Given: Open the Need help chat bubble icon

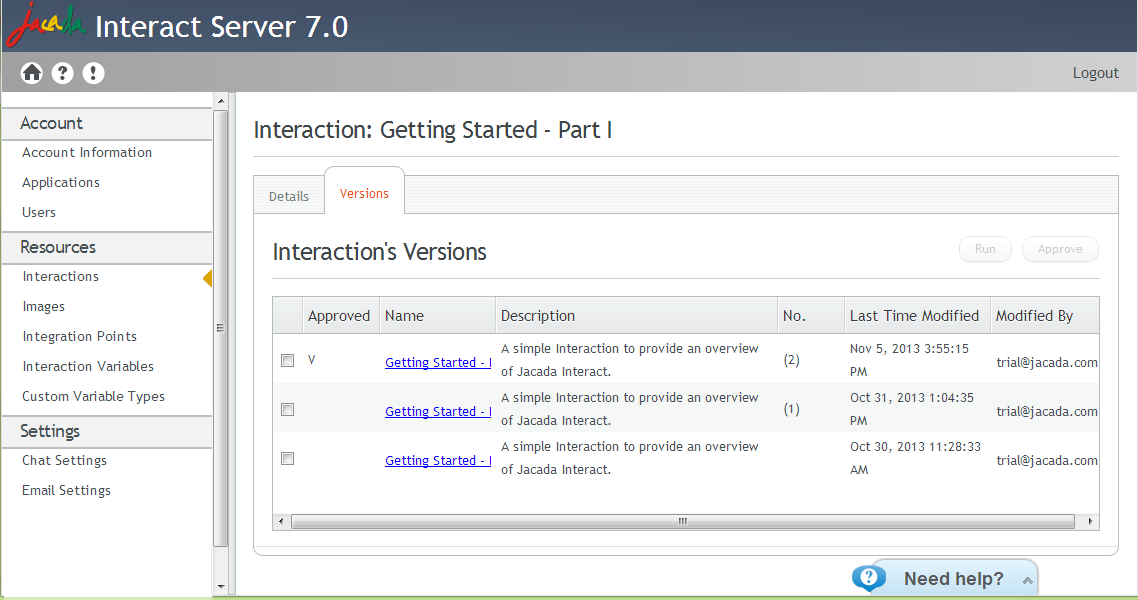Looking at the screenshot, I should (x=869, y=578).
